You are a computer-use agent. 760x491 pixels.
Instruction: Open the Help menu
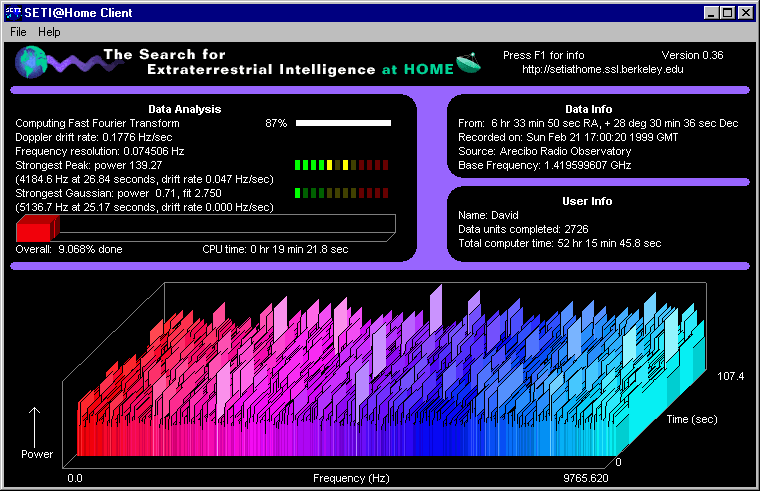(x=49, y=32)
